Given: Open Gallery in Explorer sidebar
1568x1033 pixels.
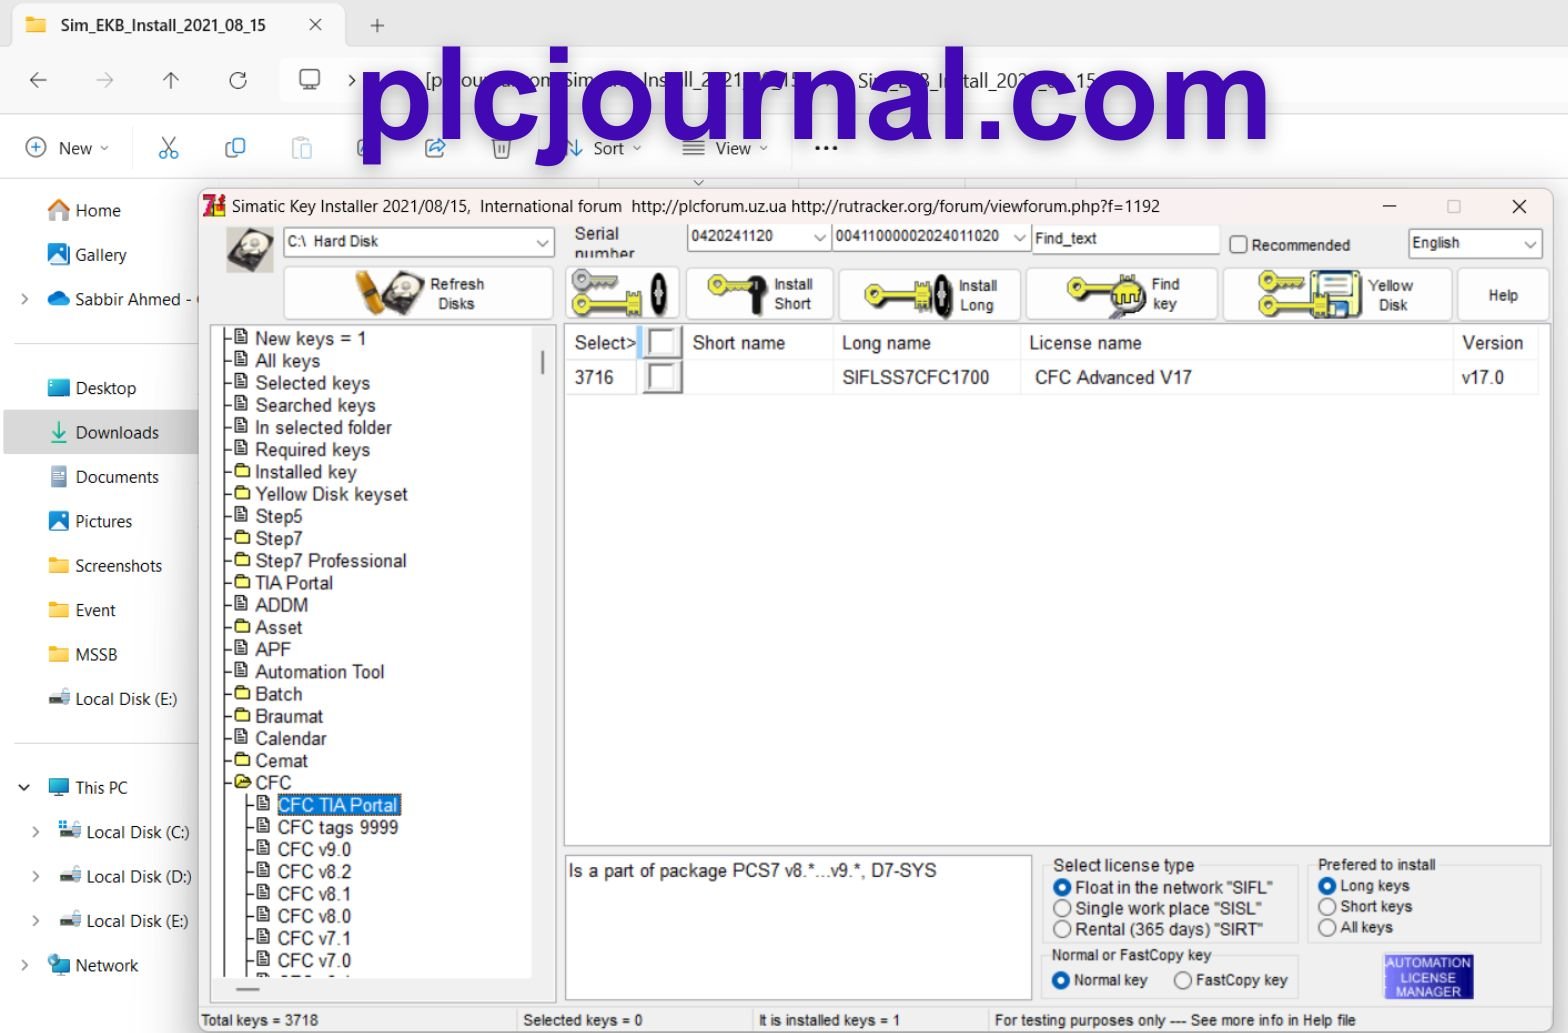Looking at the screenshot, I should pyautogui.click(x=88, y=255).
